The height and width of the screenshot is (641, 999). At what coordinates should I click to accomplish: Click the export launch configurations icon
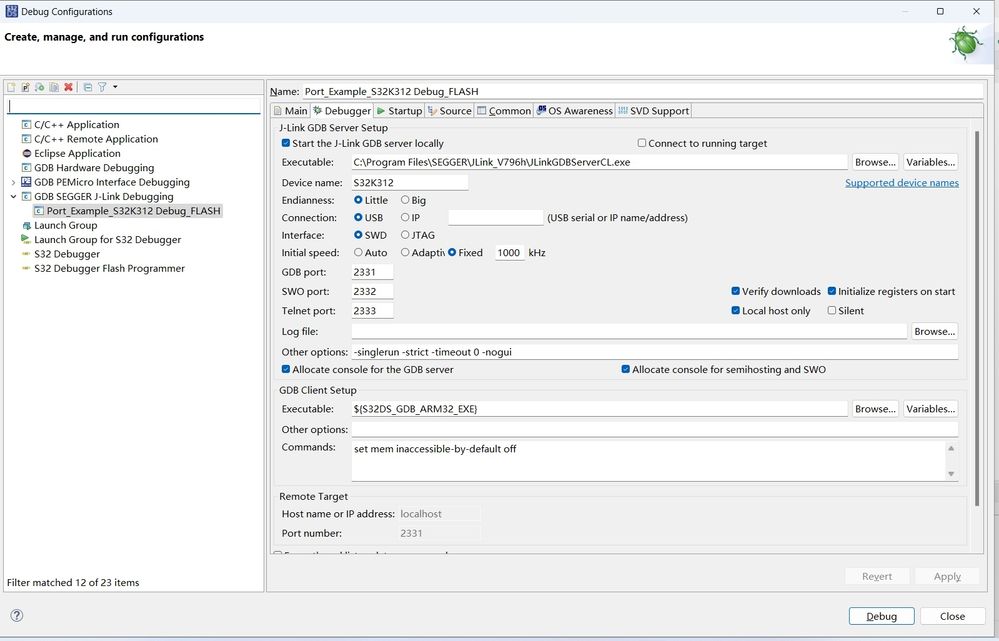[x=39, y=87]
